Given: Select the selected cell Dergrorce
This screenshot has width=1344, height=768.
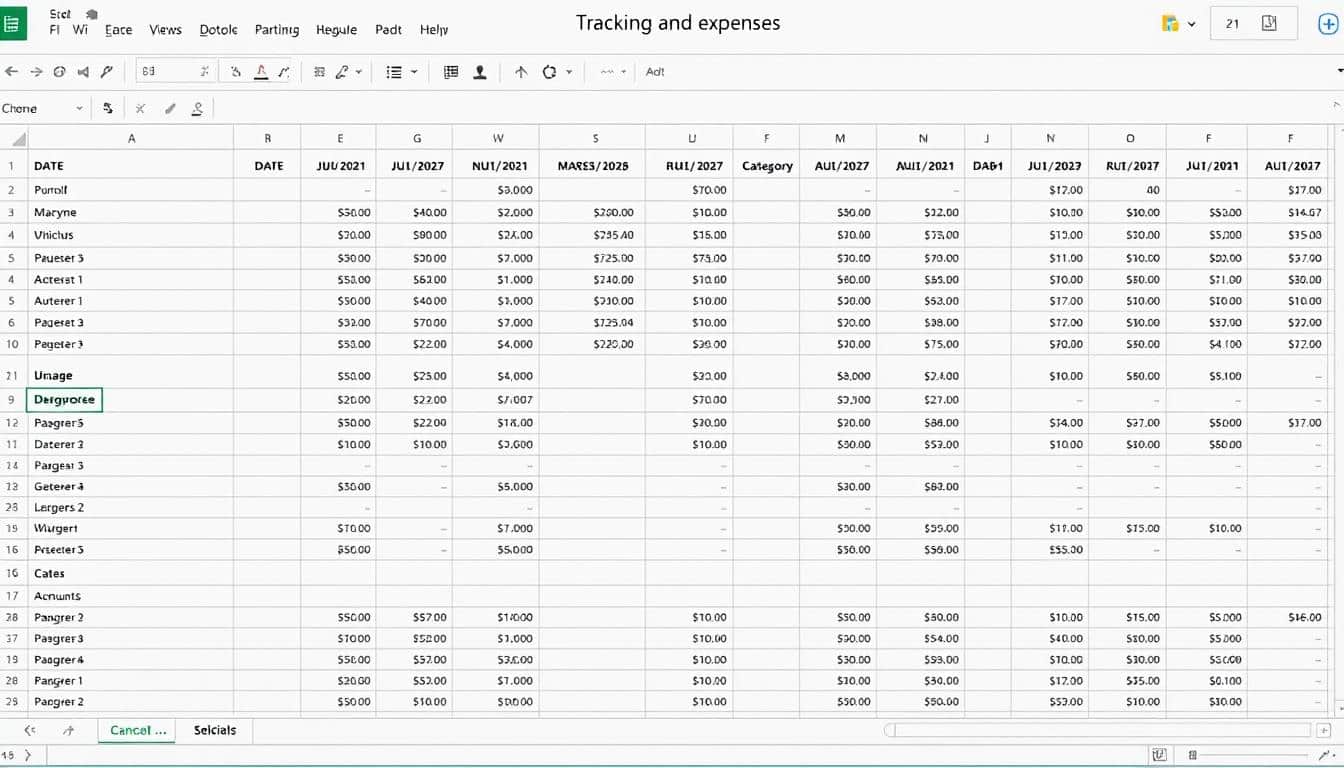Looking at the screenshot, I should 64,400.
